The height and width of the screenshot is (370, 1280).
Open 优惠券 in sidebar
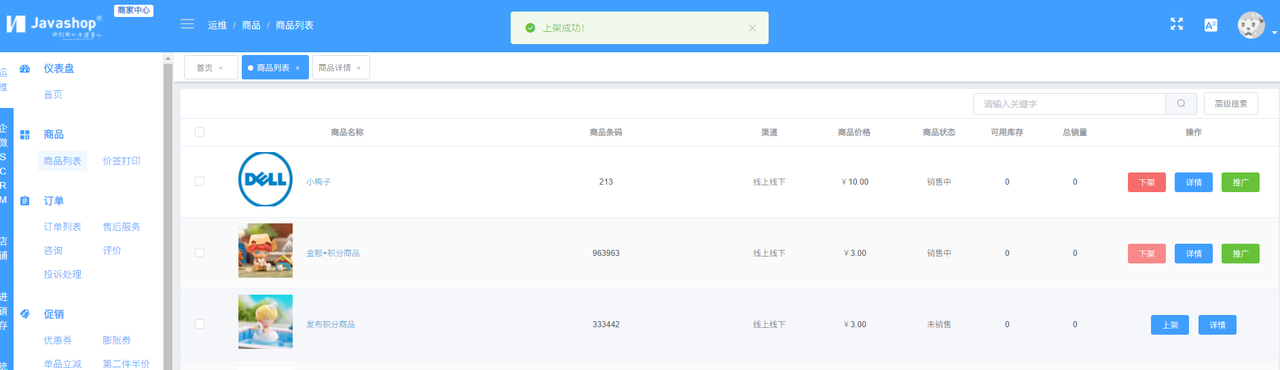pyautogui.click(x=58, y=340)
